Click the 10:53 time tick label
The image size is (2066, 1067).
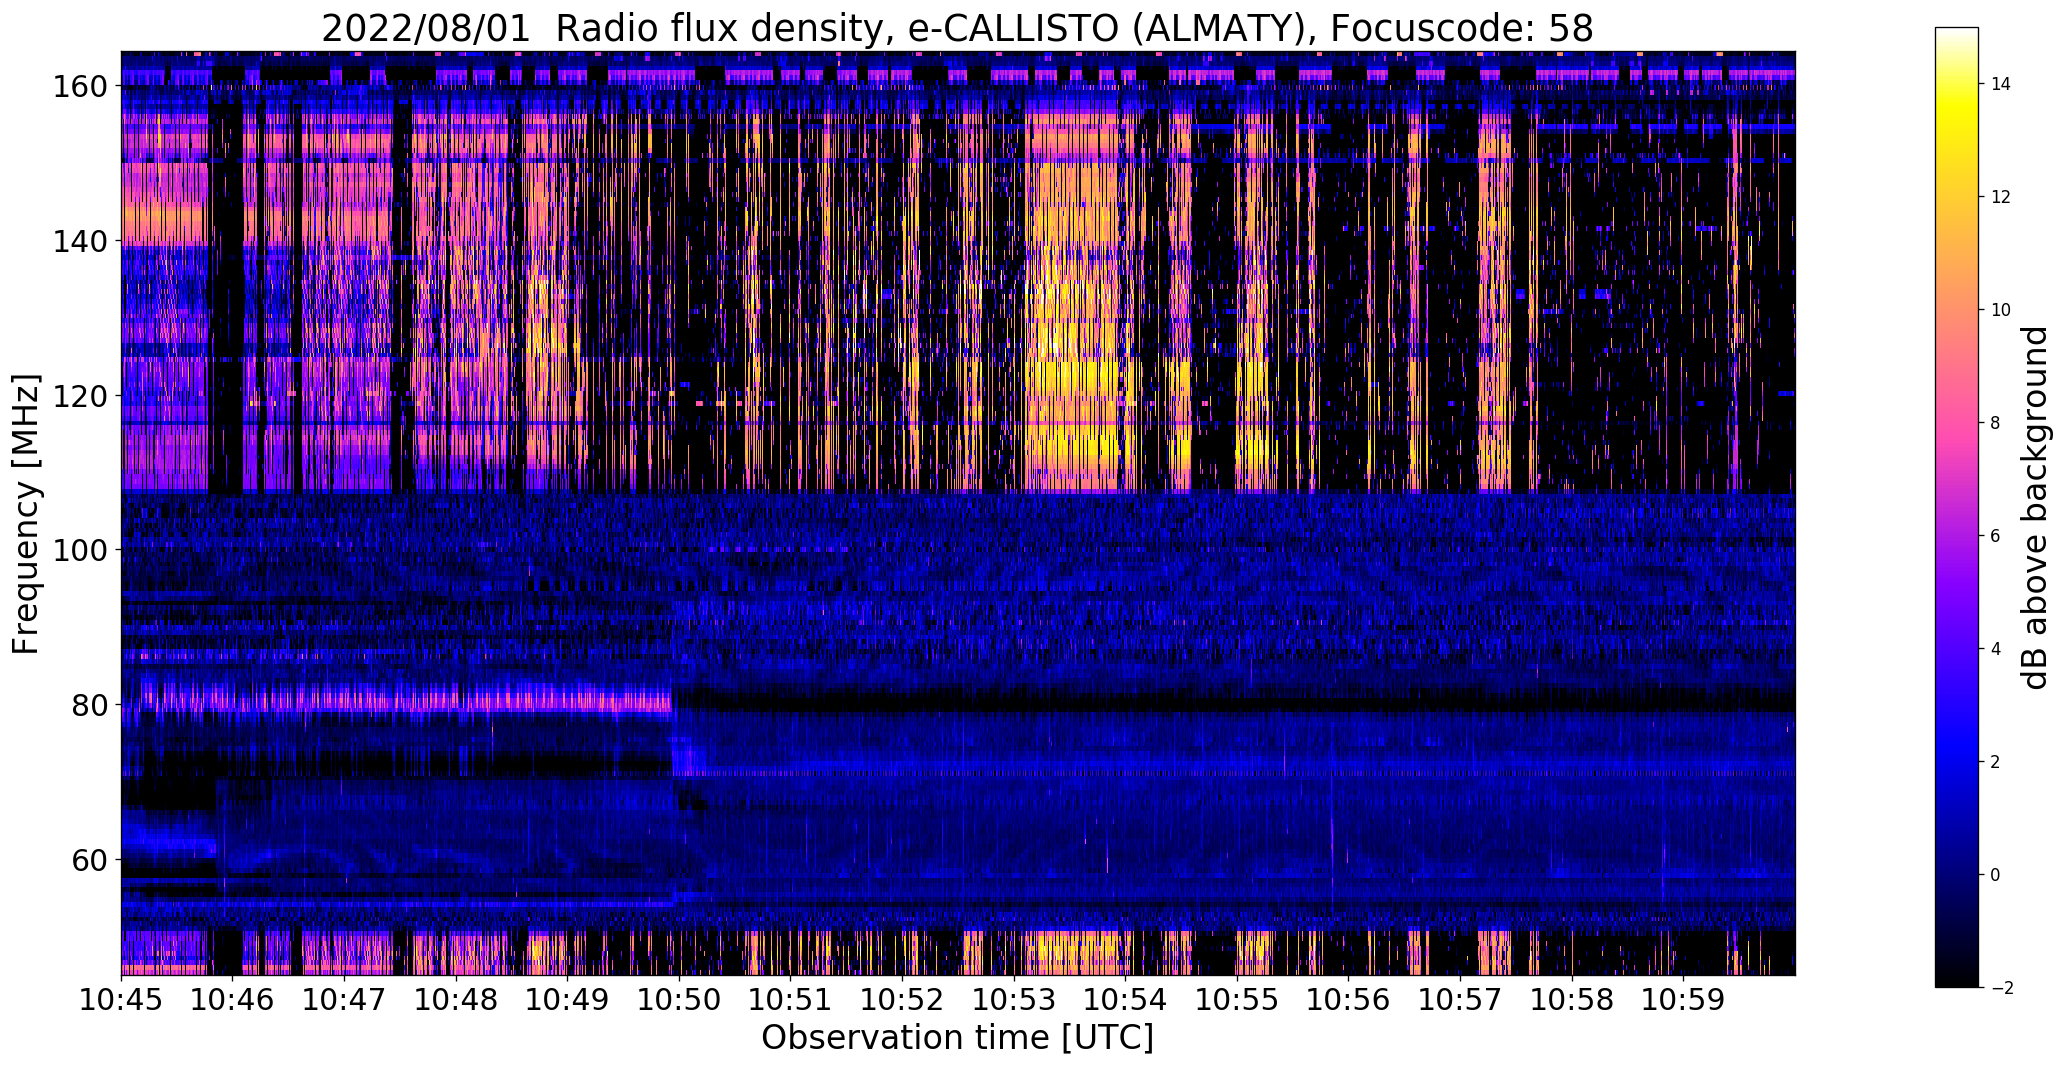pyautogui.click(x=1014, y=1000)
